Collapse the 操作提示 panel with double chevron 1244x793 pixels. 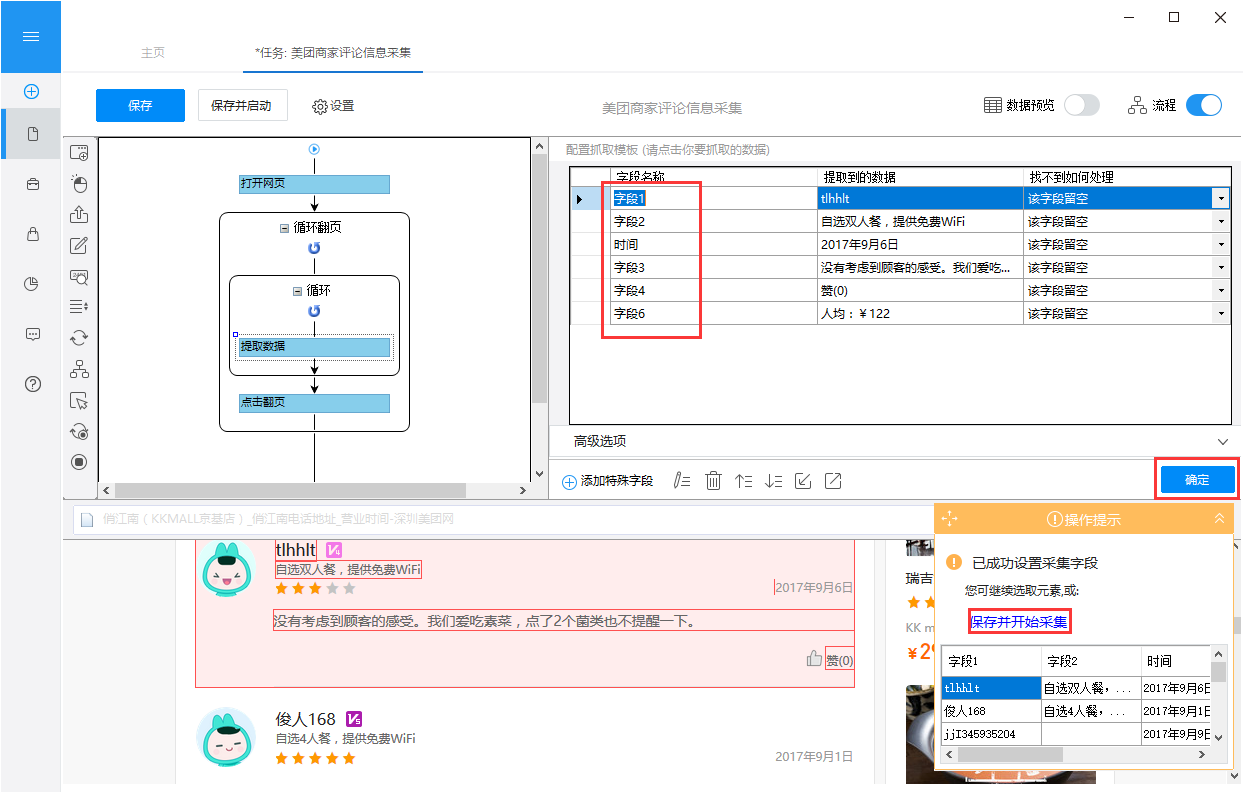point(1219,518)
